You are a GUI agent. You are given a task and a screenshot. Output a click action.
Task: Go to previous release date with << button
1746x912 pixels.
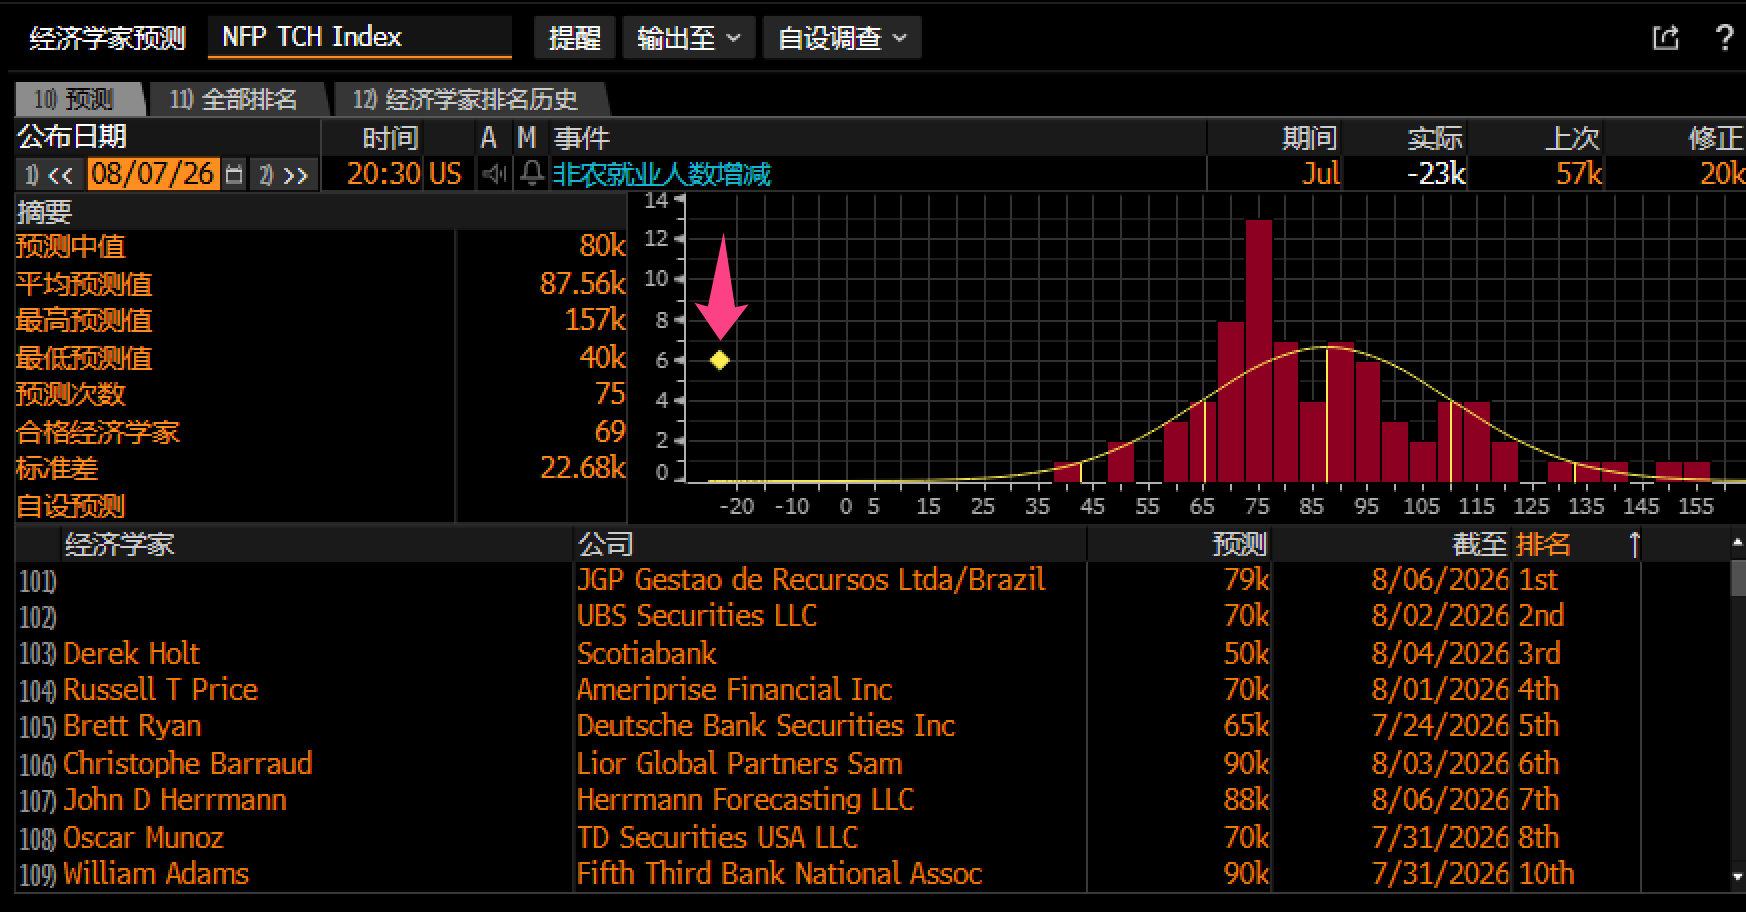51,175
